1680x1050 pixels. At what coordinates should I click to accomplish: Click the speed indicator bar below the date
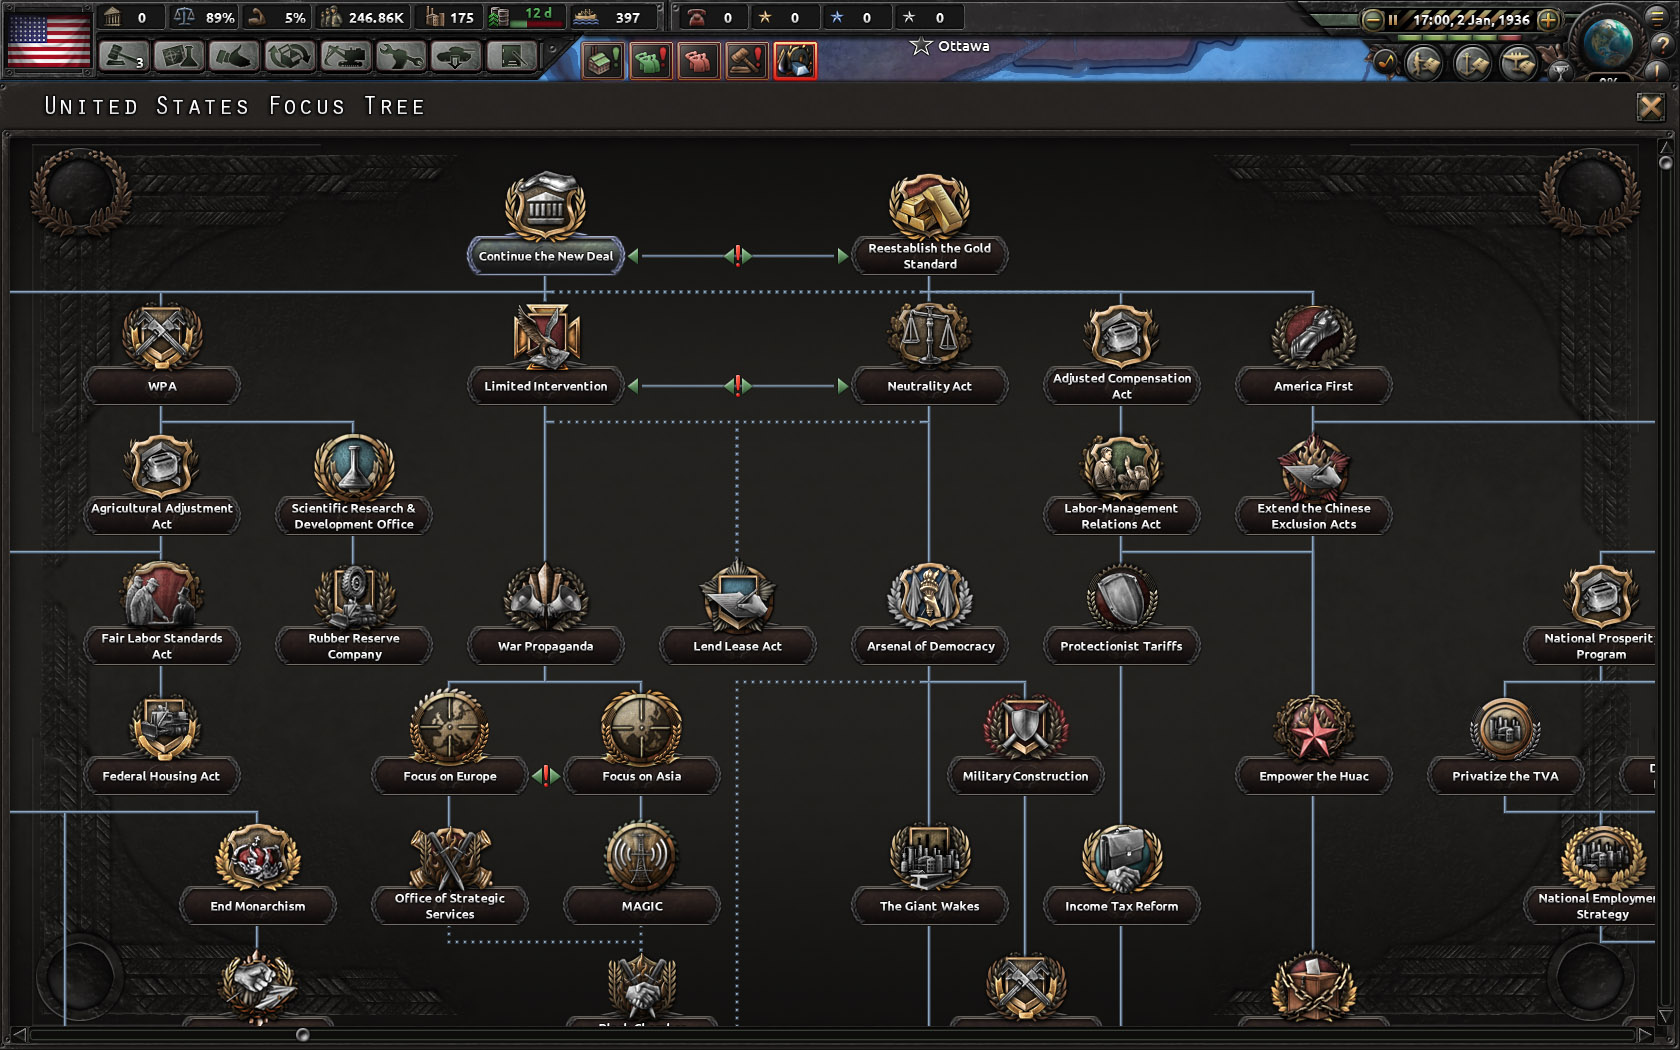pos(1460,37)
